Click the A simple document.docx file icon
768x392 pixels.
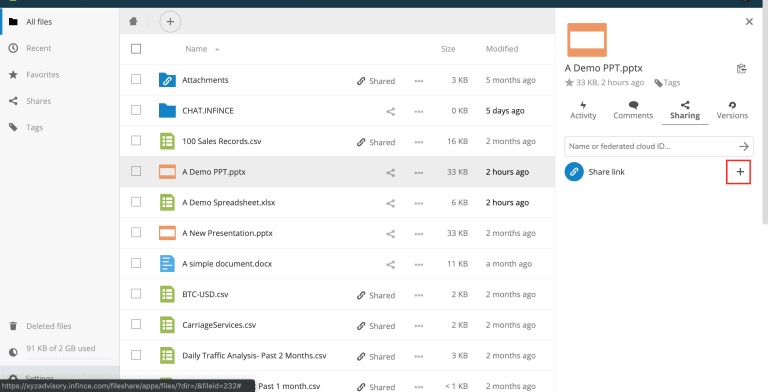coord(168,264)
